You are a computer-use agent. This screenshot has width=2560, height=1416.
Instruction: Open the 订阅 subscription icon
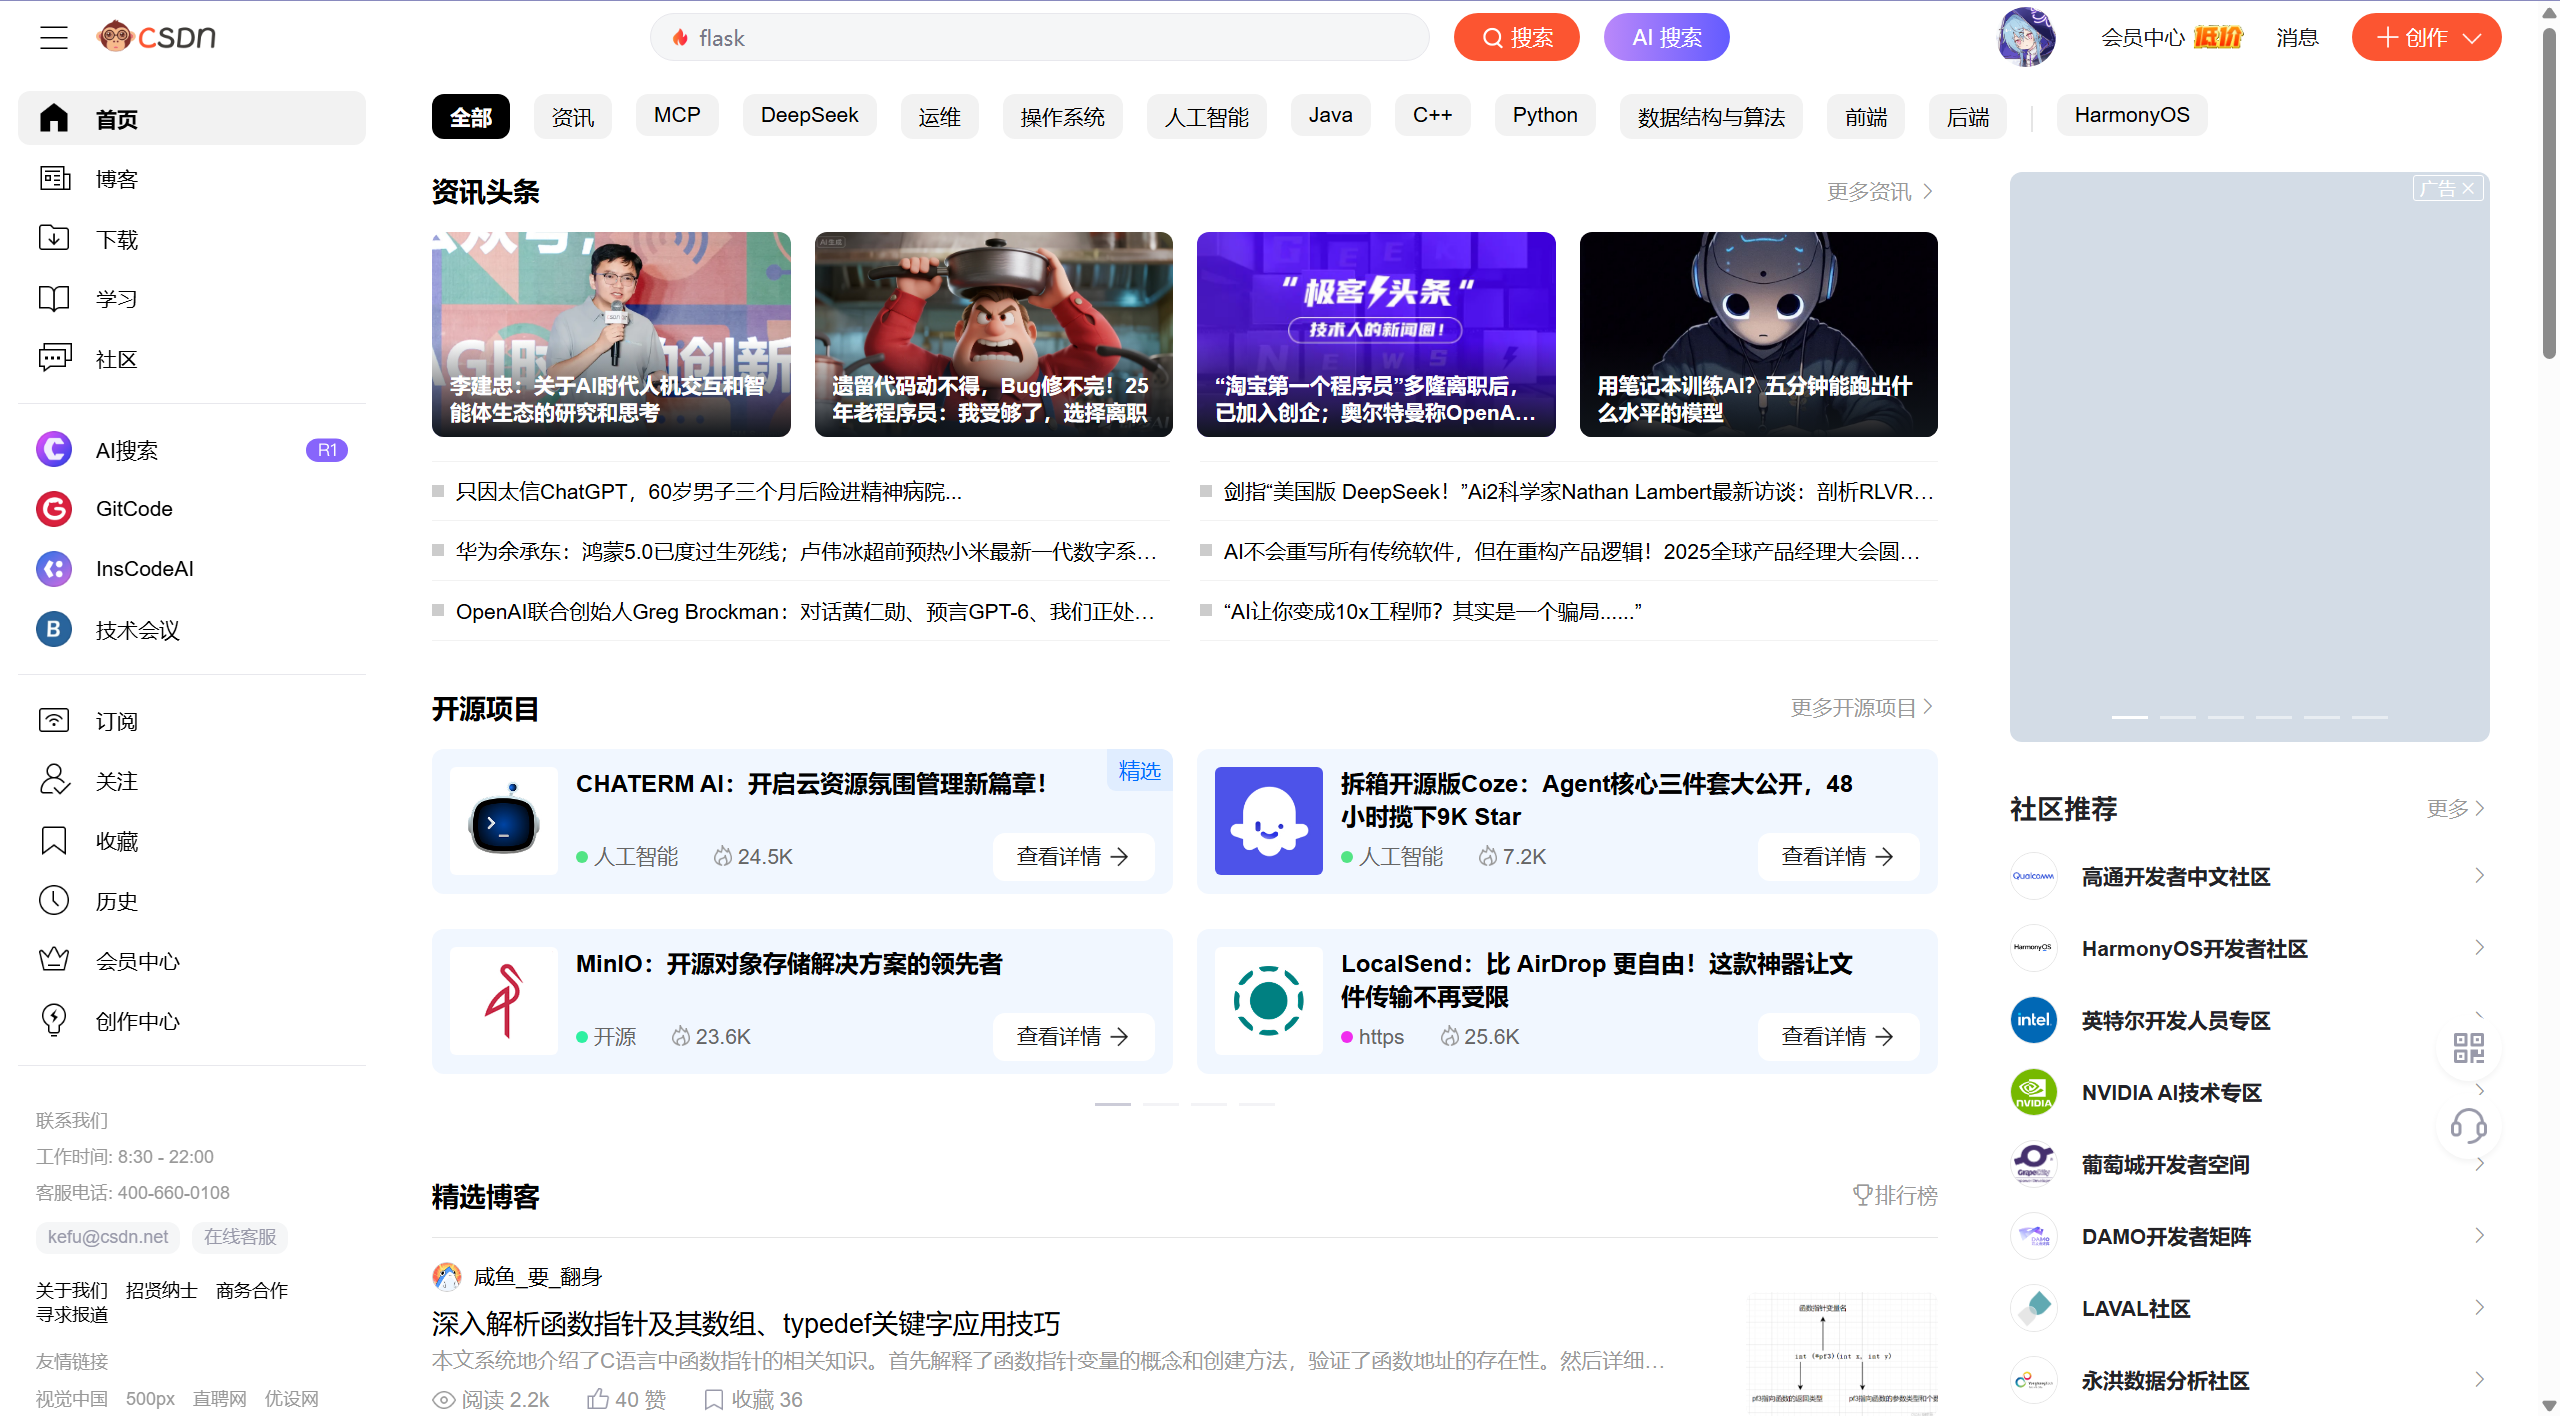click(54, 720)
